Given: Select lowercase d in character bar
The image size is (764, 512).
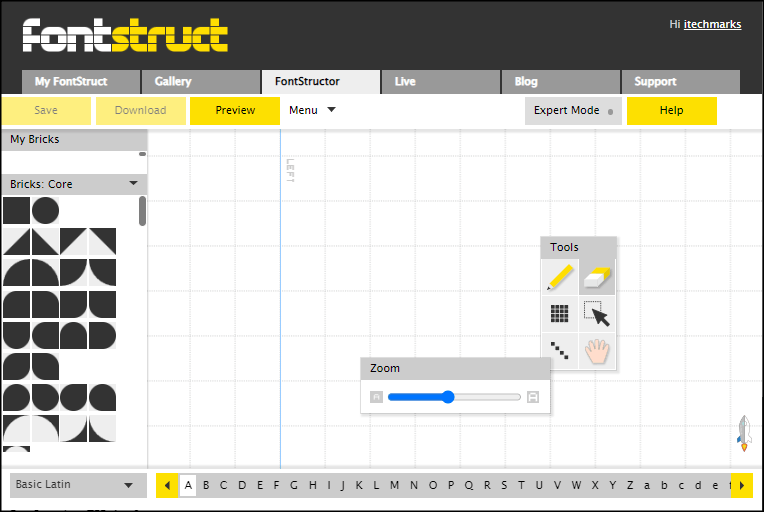Looking at the screenshot, I should (x=698, y=485).
